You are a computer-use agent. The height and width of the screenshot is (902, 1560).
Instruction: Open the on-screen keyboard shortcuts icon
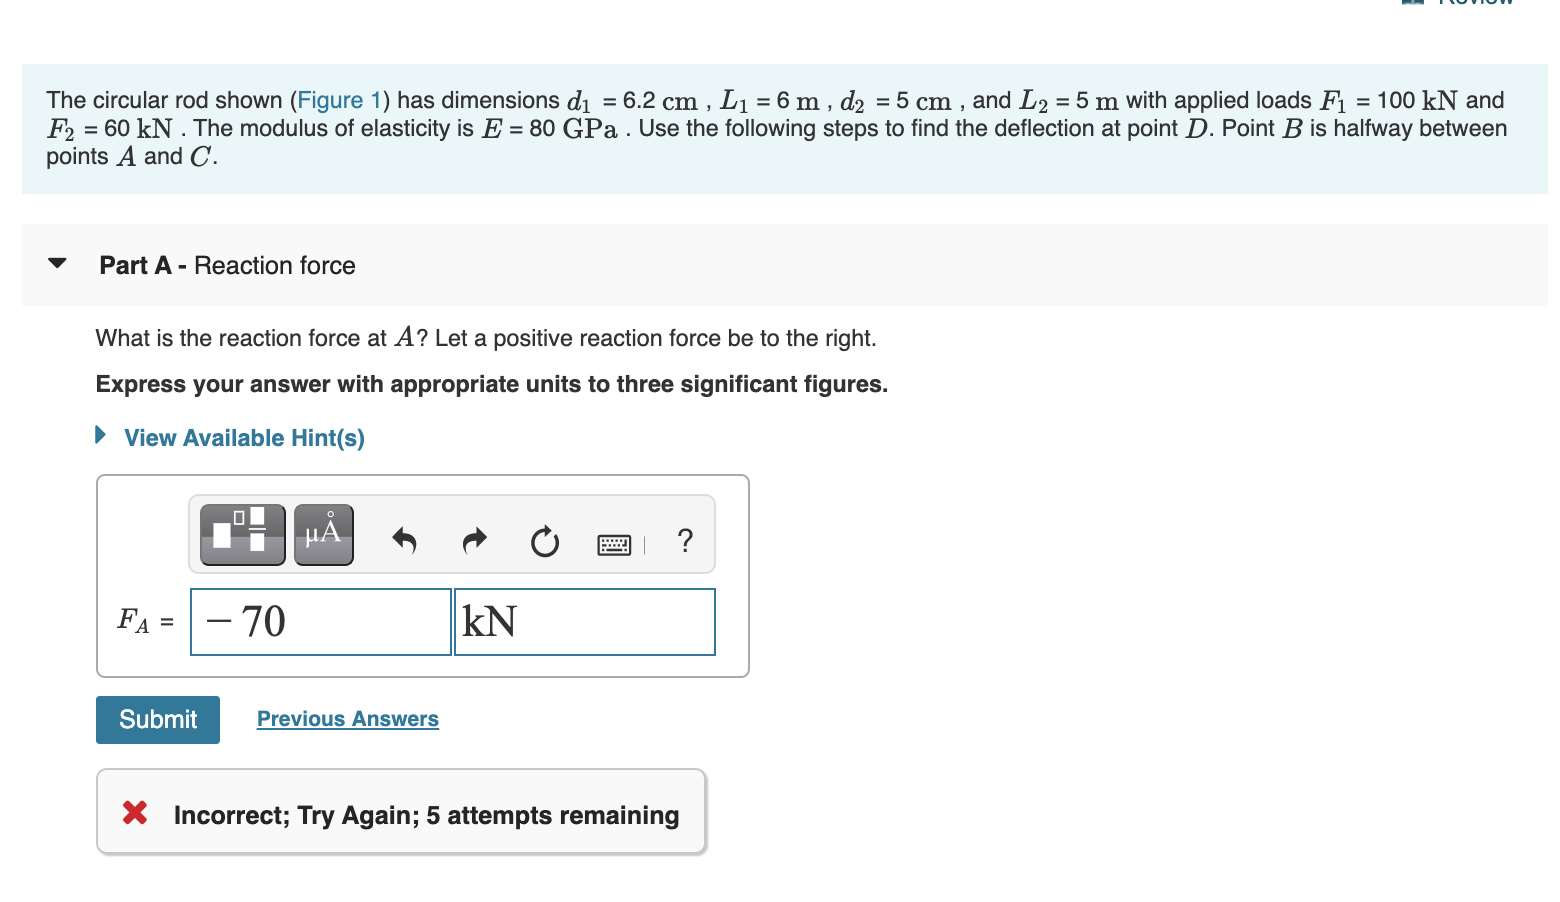[615, 544]
